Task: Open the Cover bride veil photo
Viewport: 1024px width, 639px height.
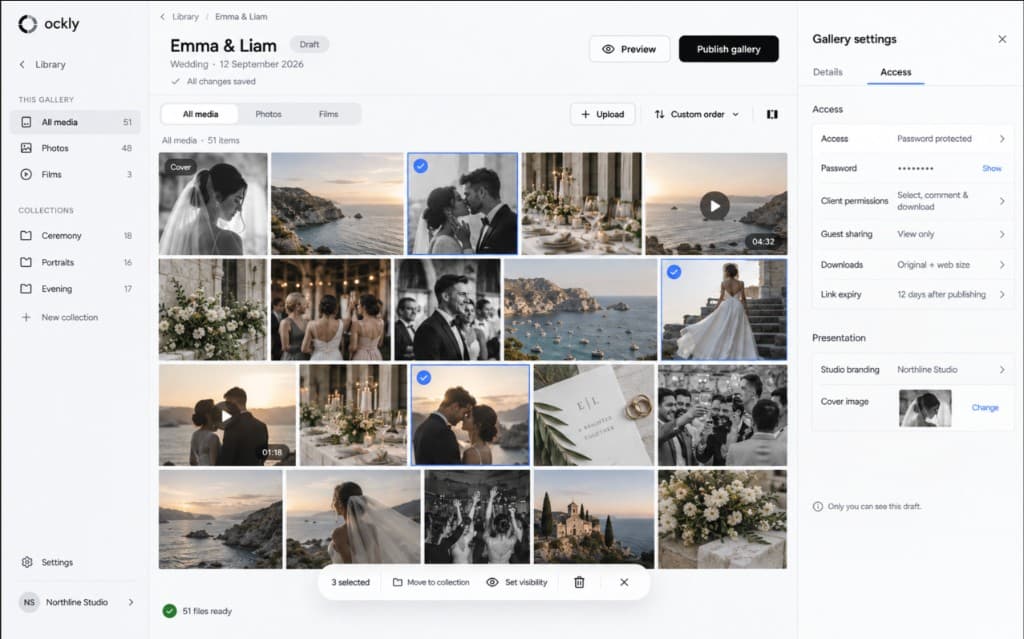Action: 213,204
